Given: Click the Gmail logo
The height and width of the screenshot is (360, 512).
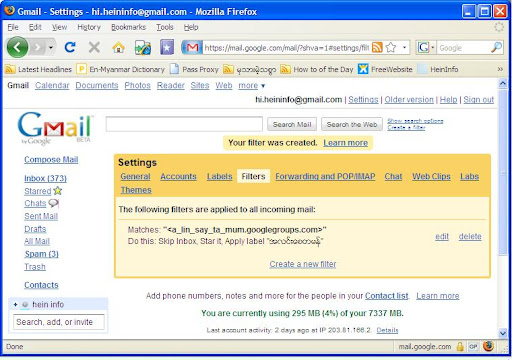Looking at the screenshot, I should [55, 128].
